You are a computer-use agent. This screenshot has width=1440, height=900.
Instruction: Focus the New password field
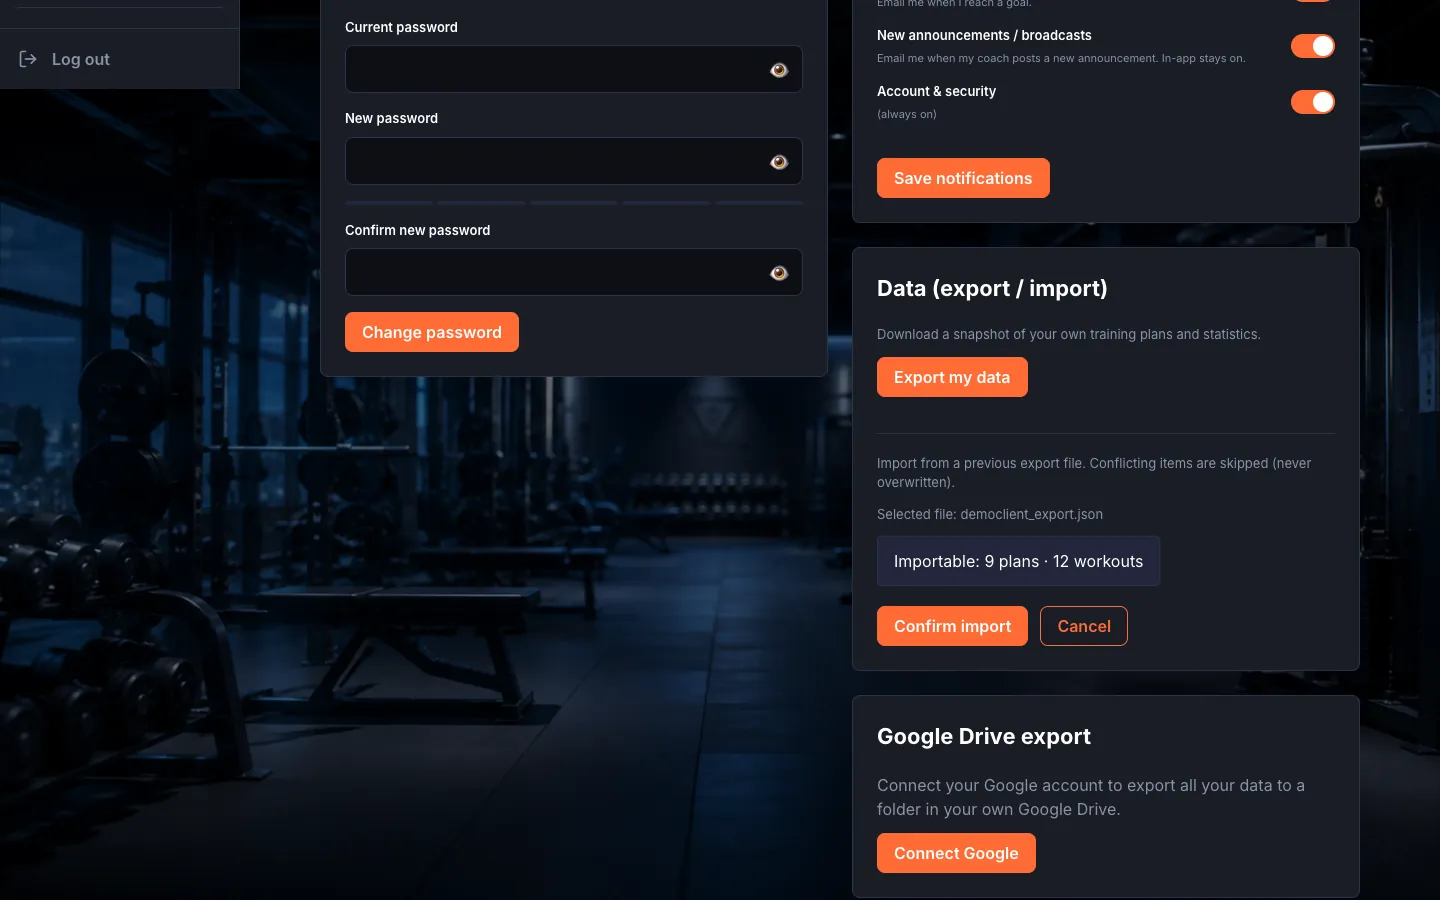coord(574,161)
